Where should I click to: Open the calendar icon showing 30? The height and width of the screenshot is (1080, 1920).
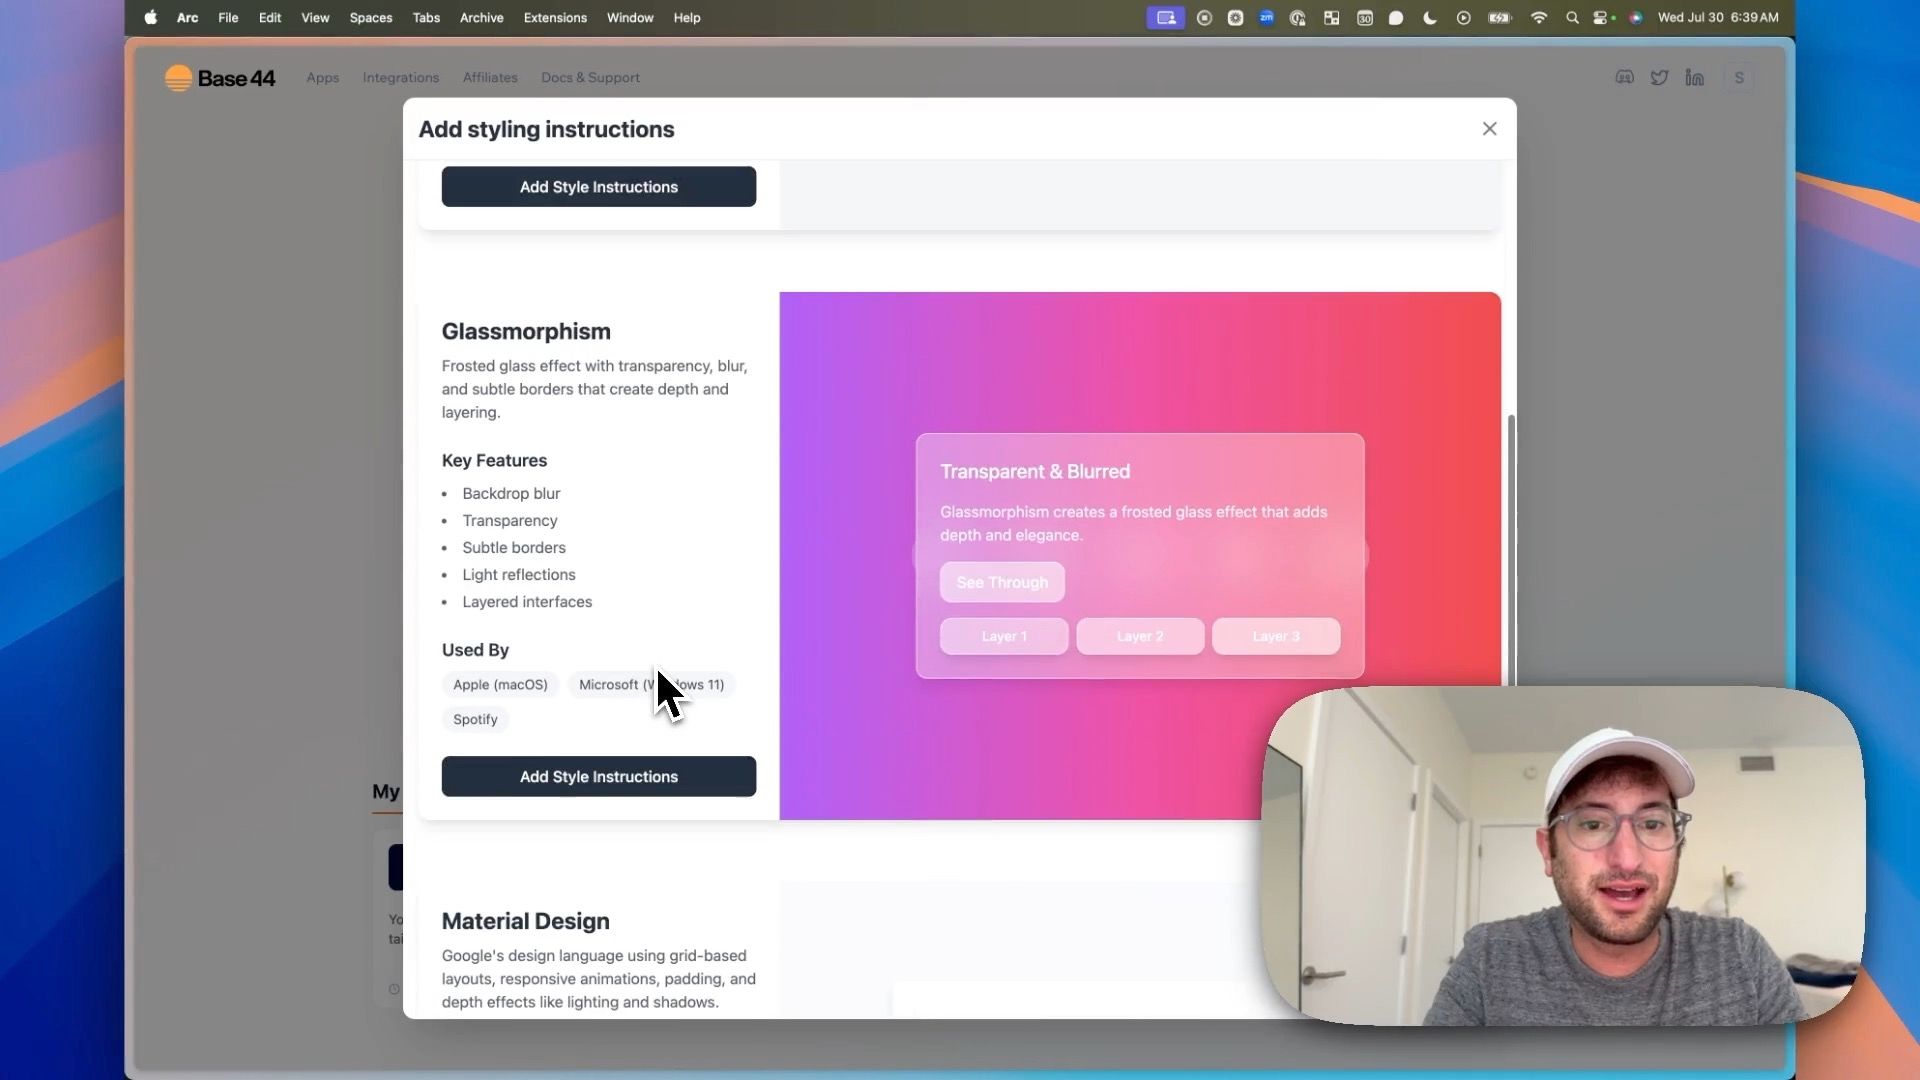1364,17
